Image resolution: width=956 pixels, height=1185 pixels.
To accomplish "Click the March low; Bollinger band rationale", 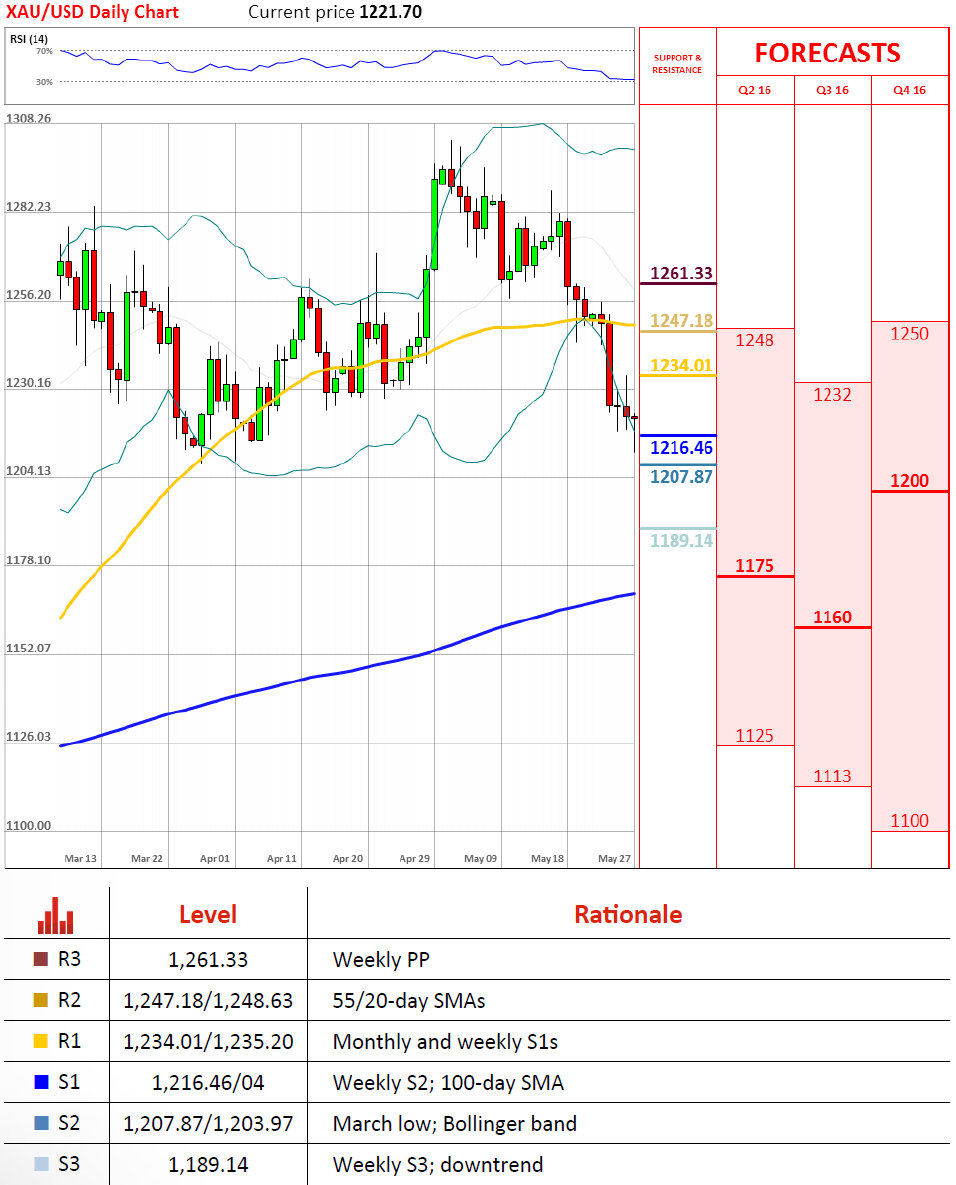I will (454, 1124).
